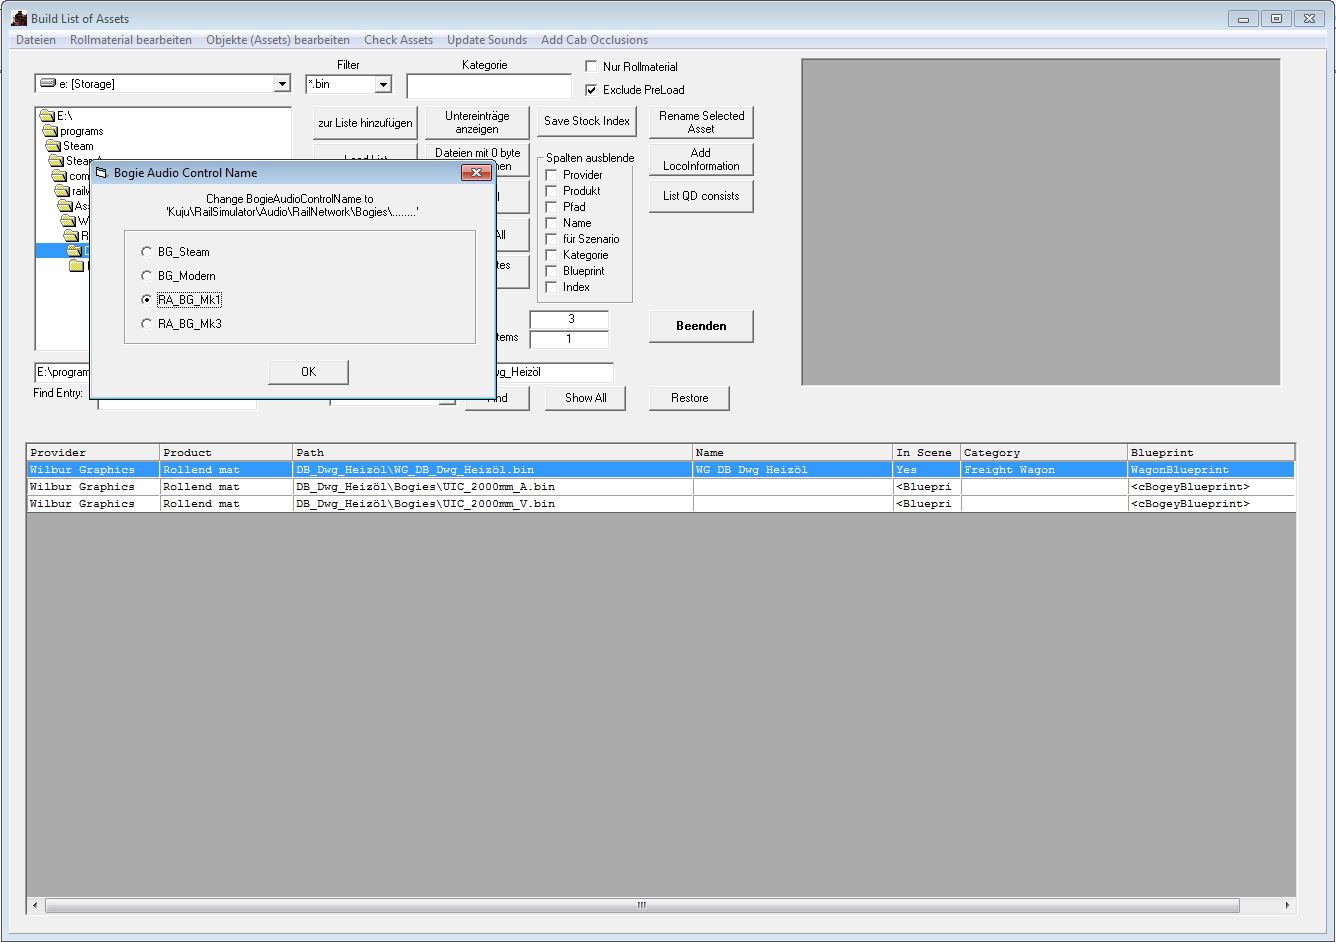
Task: Select the RA_BG_Mk3 radio option
Action: pos(147,324)
